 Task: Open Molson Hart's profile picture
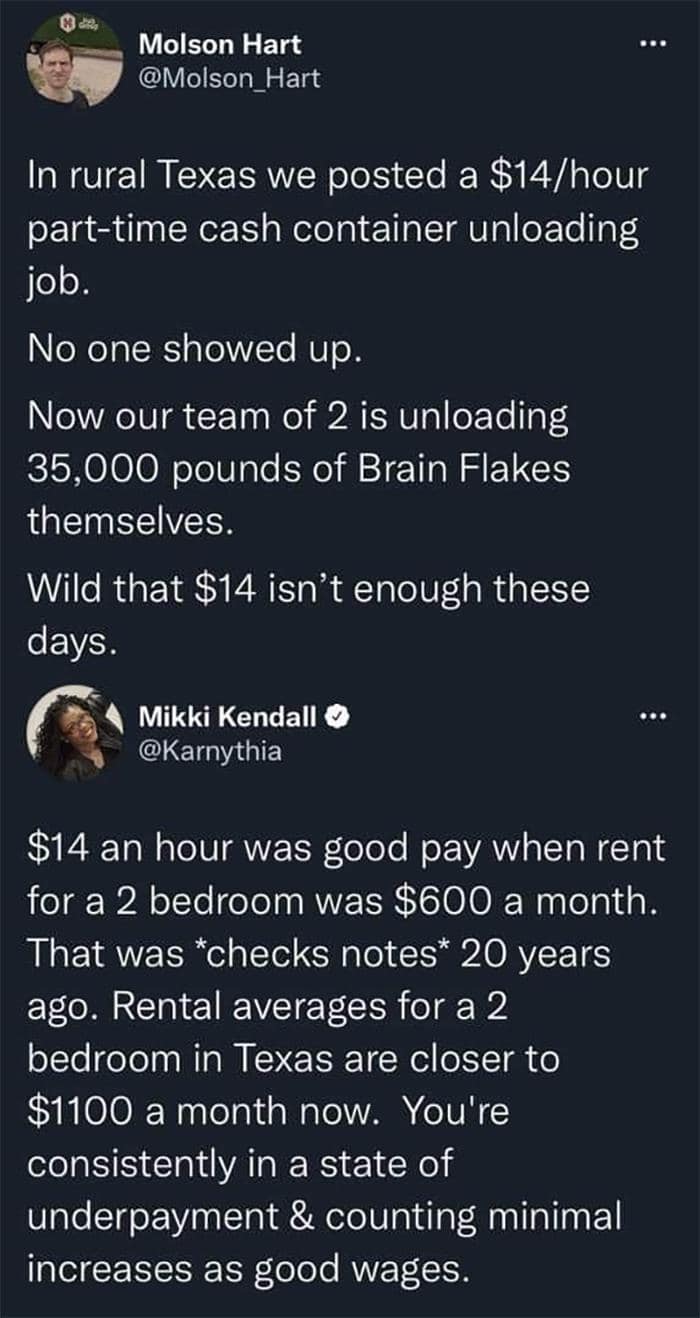tap(73, 62)
